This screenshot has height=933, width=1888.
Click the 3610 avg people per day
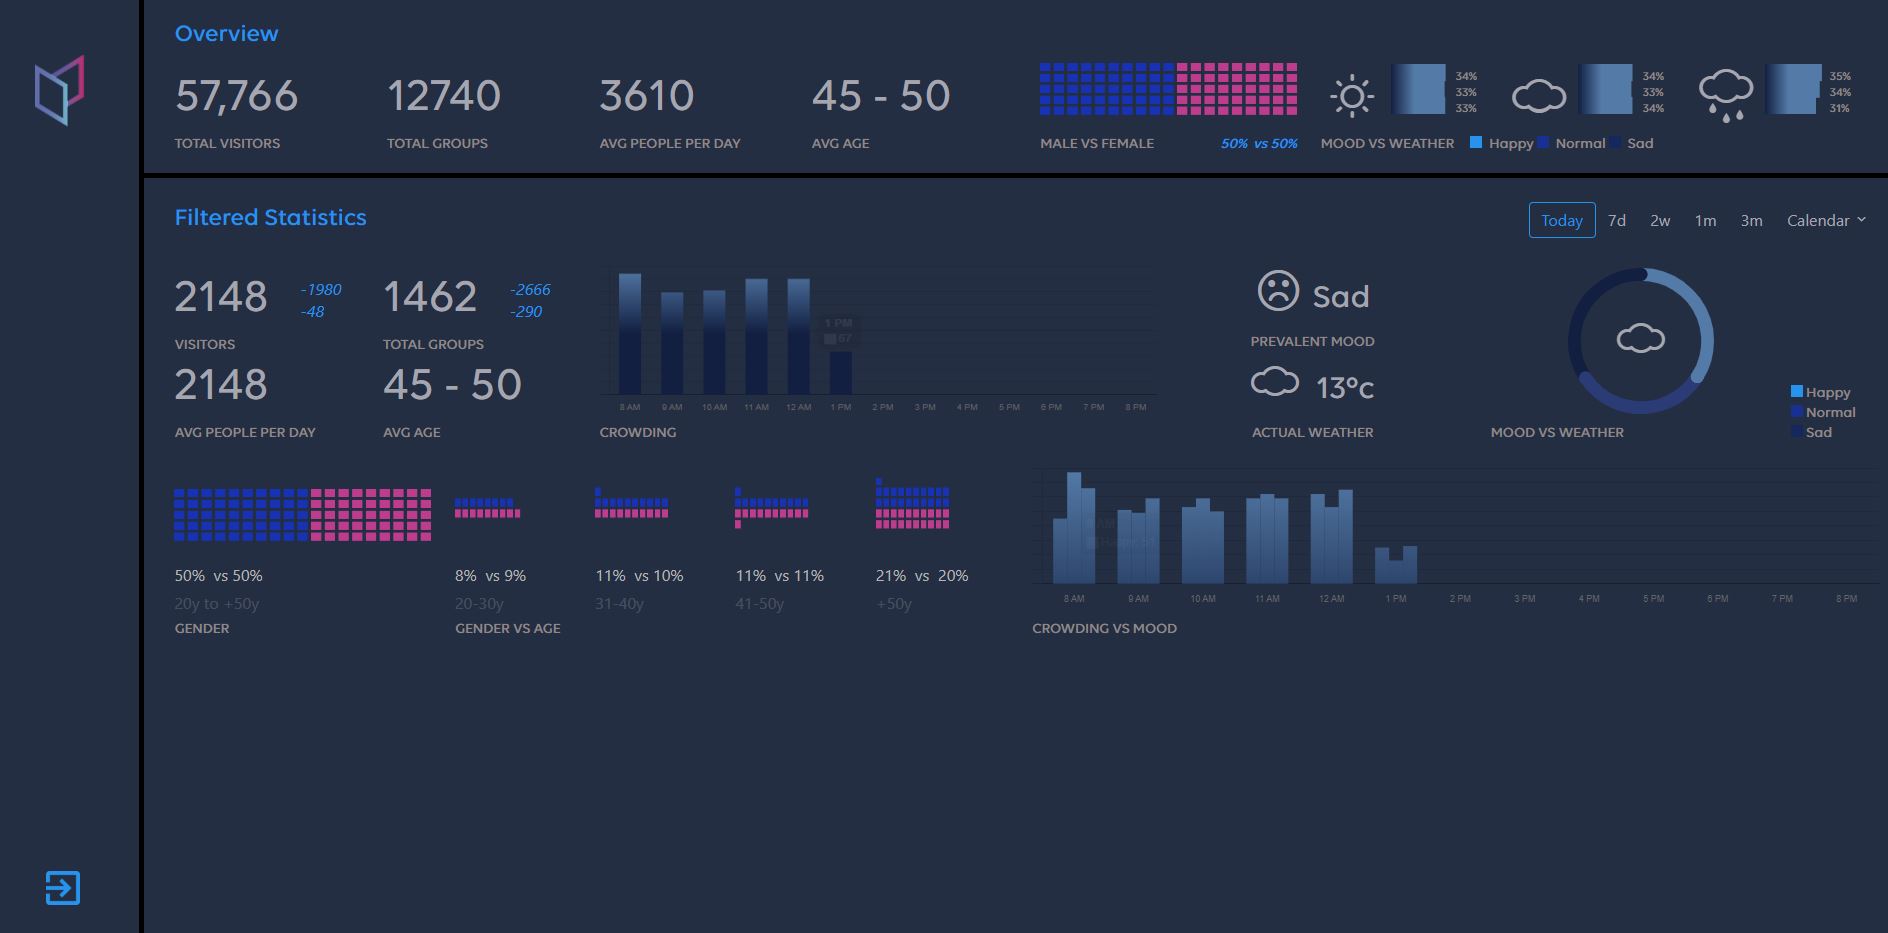pos(646,96)
